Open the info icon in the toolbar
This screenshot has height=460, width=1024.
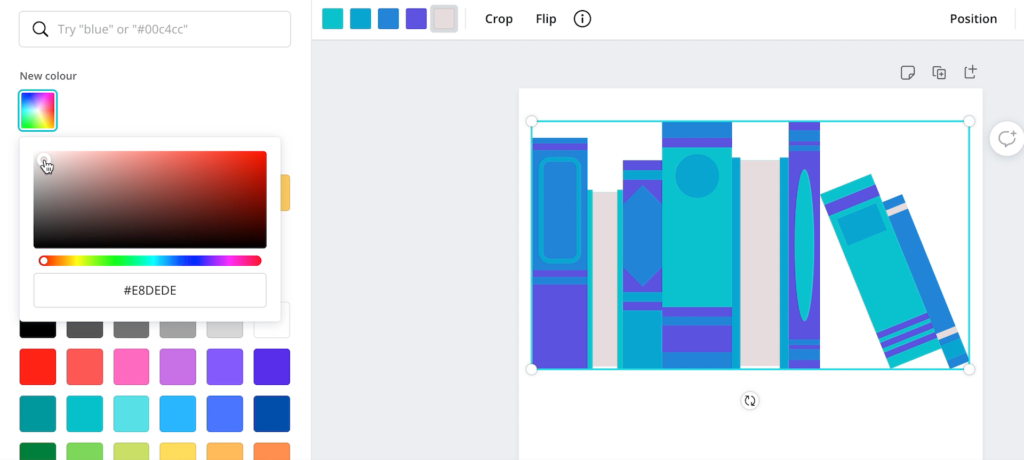pos(582,19)
